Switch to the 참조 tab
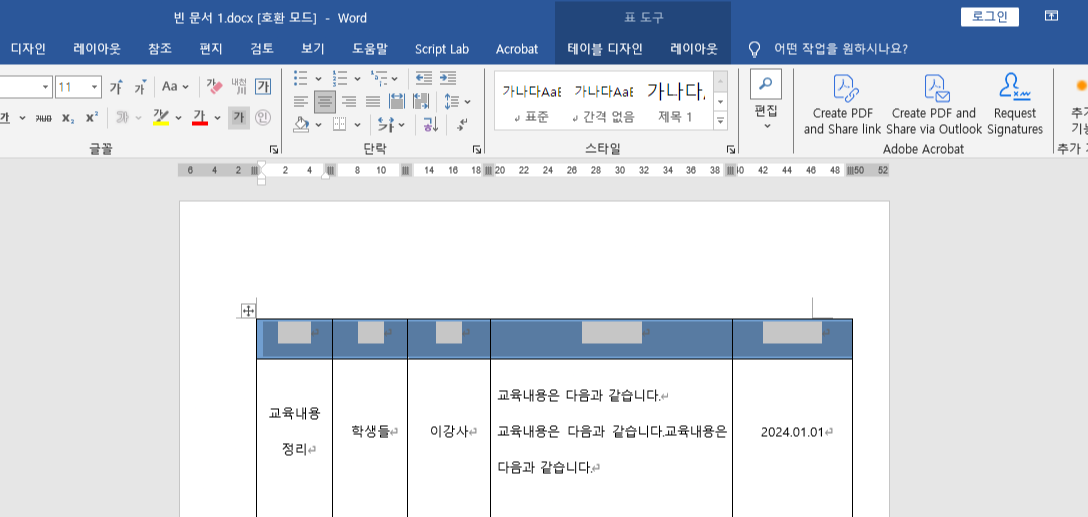This screenshot has height=517, width=1088. click(x=160, y=49)
